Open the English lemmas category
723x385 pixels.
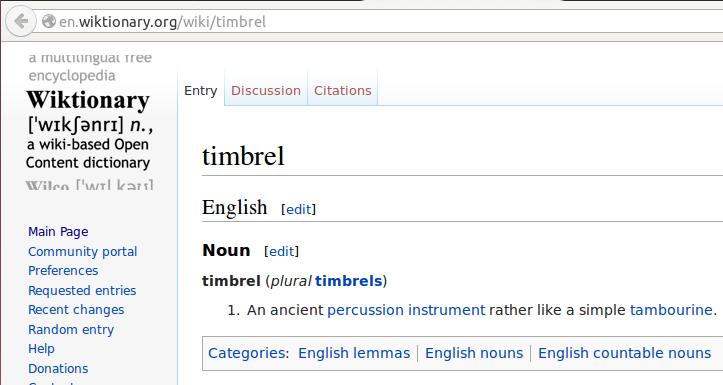point(354,353)
